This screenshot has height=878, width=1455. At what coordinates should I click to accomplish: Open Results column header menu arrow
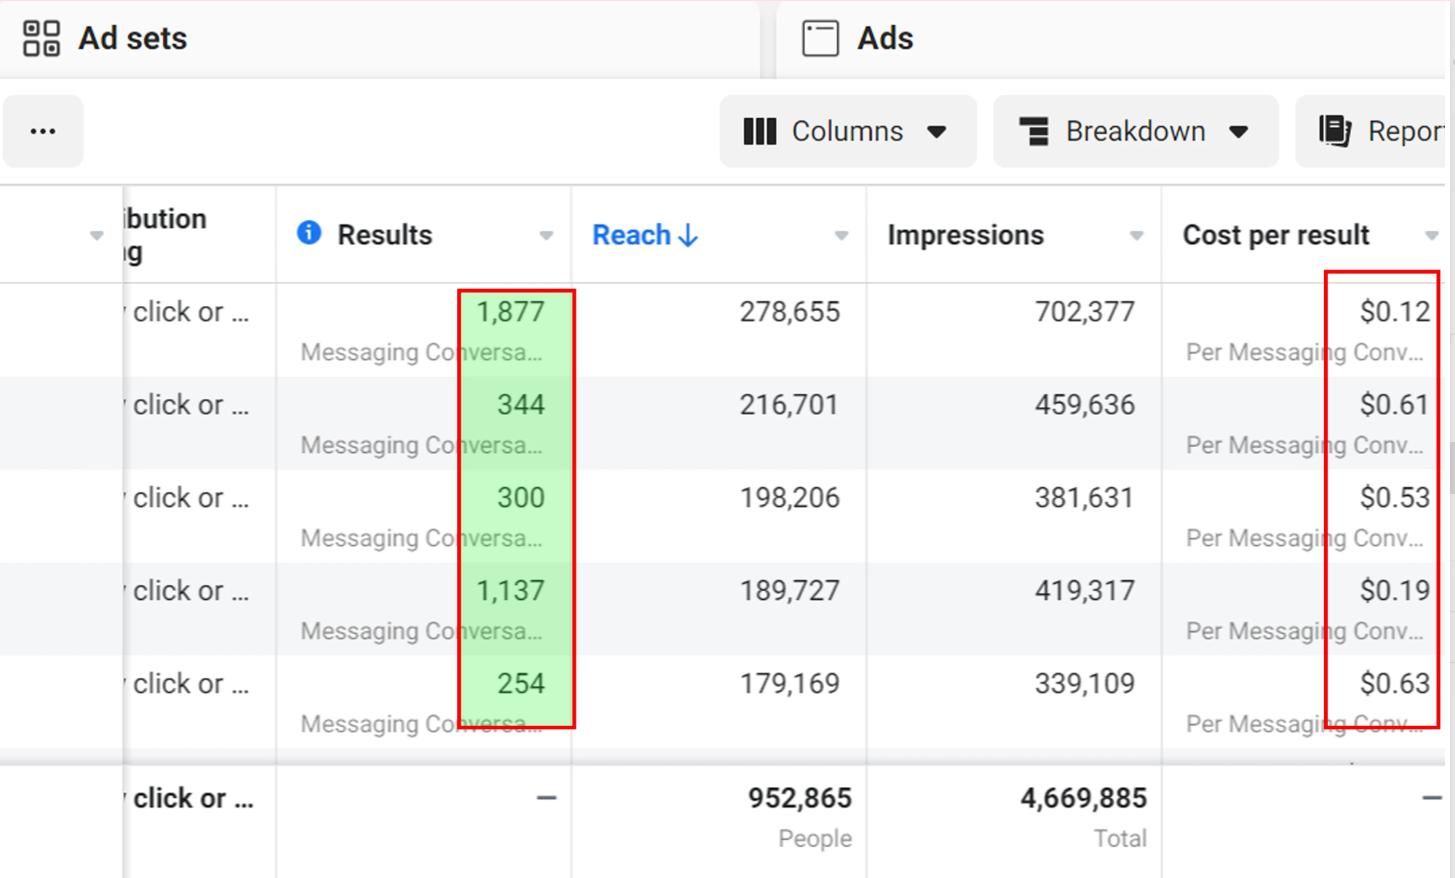click(x=546, y=236)
